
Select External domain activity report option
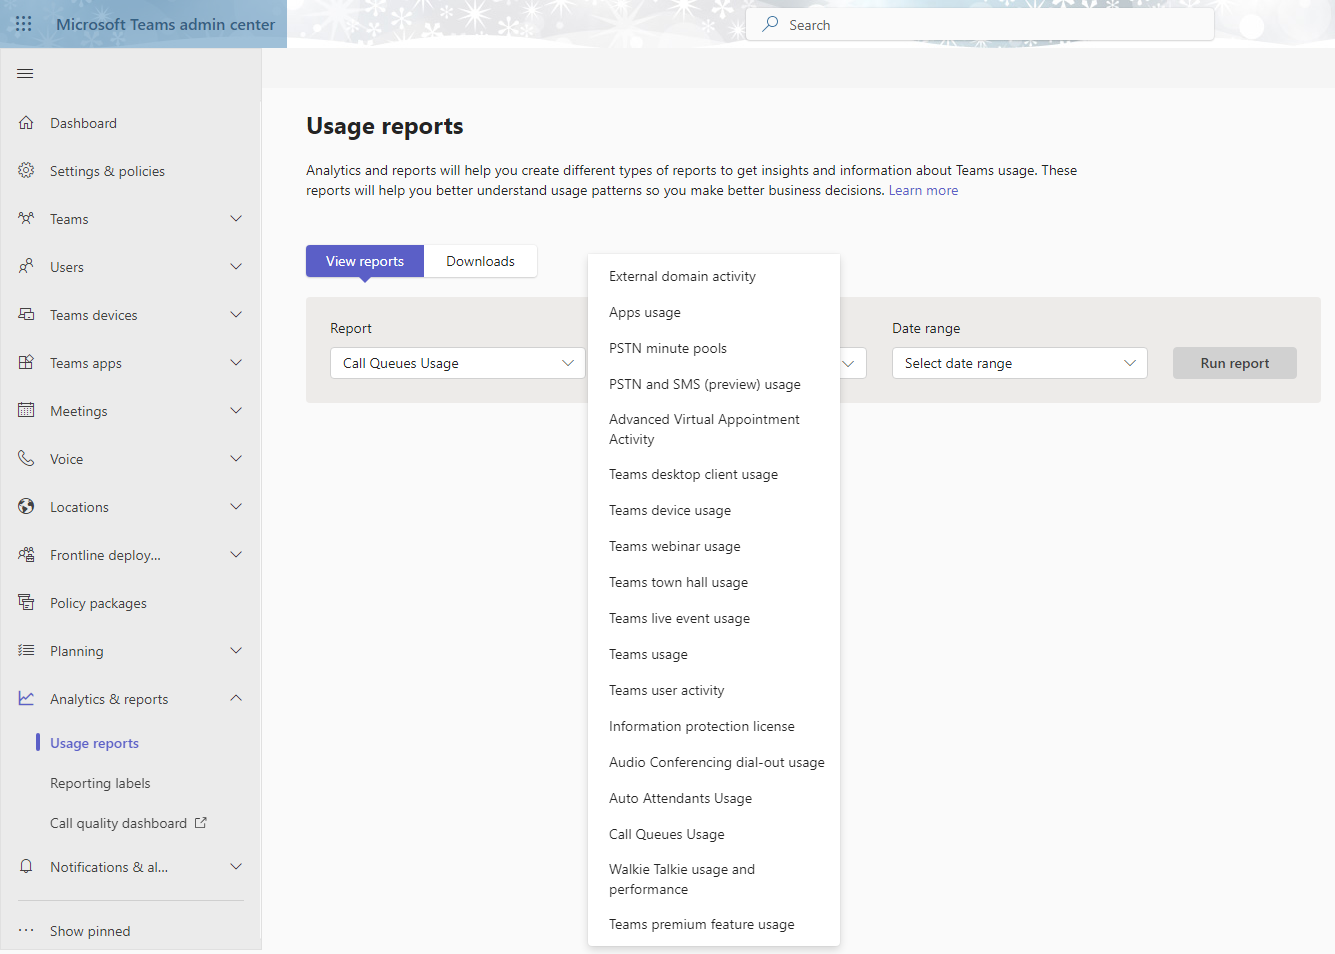pos(714,276)
